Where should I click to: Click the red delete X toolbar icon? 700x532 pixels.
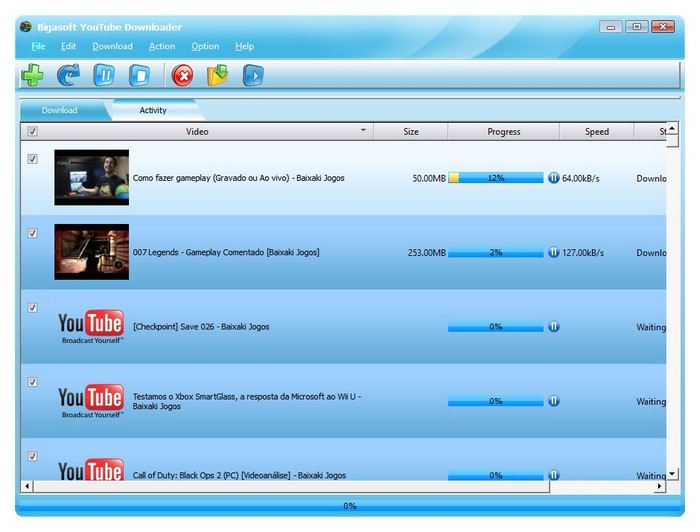click(183, 75)
